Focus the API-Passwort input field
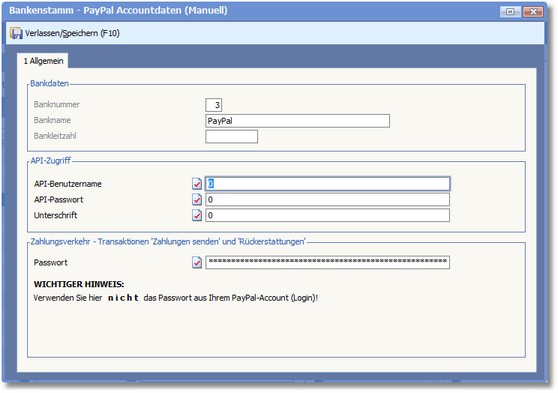 [x=328, y=199]
